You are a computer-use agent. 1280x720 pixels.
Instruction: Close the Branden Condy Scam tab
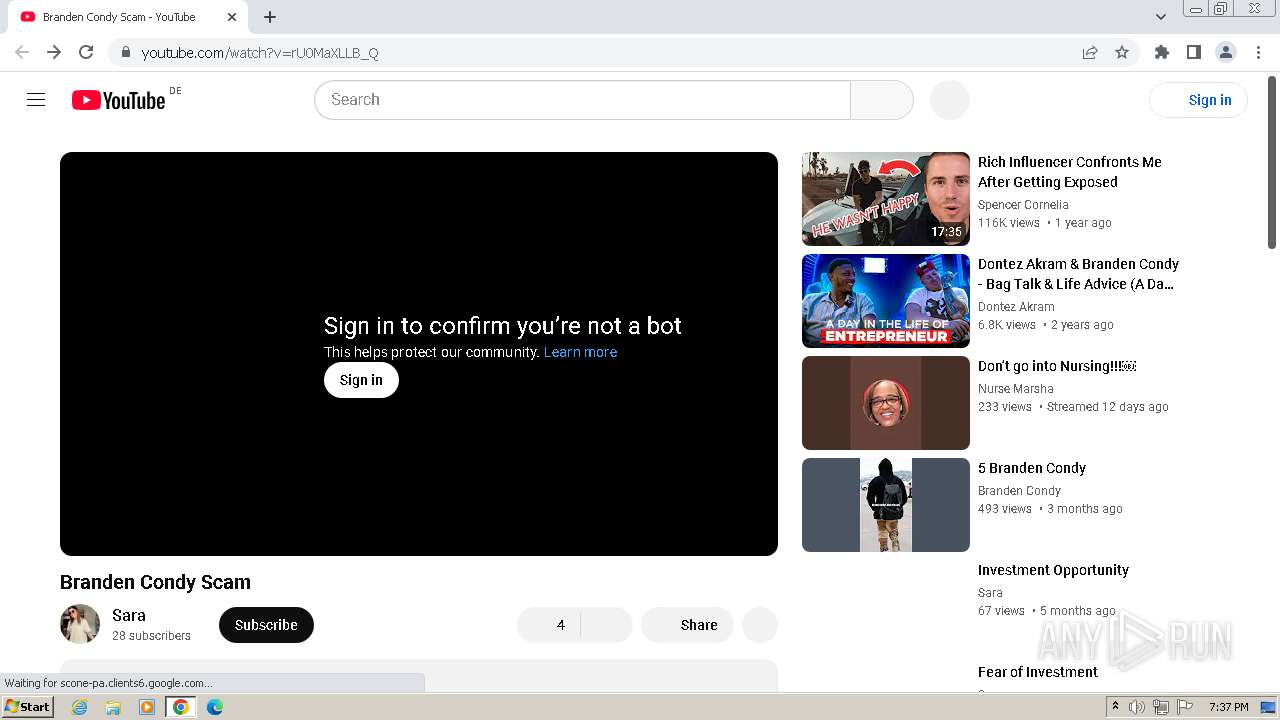coord(231,17)
